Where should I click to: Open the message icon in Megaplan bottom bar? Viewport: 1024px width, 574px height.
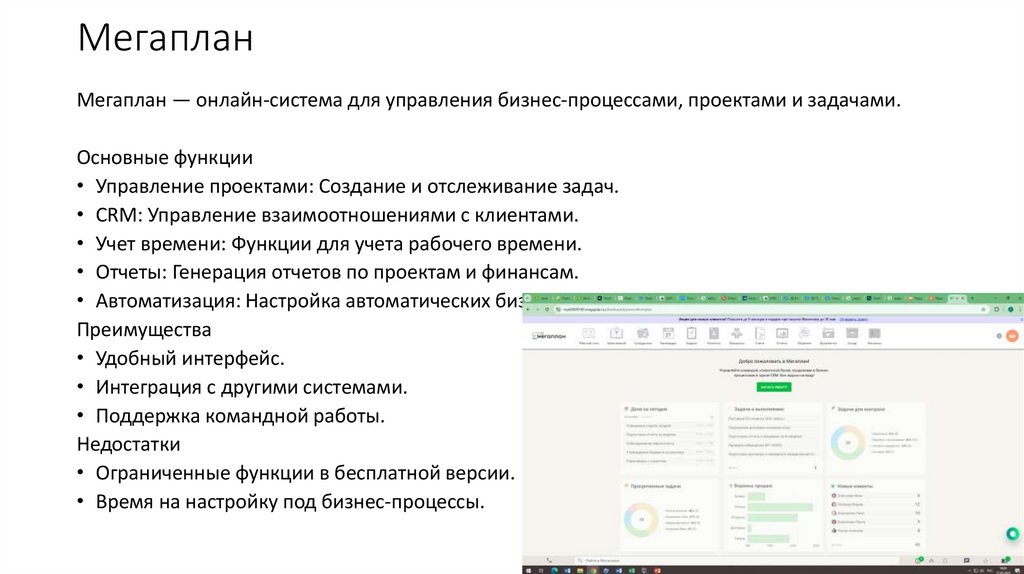(x=967, y=560)
